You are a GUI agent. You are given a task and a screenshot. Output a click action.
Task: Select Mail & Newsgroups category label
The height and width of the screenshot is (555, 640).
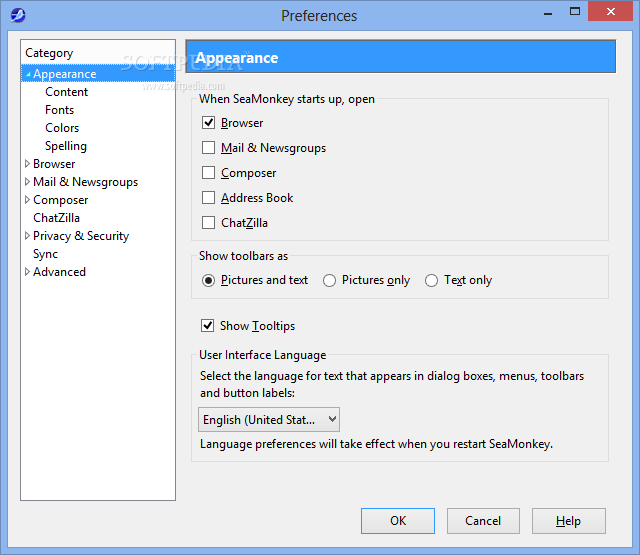pyautogui.click(x=85, y=182)
